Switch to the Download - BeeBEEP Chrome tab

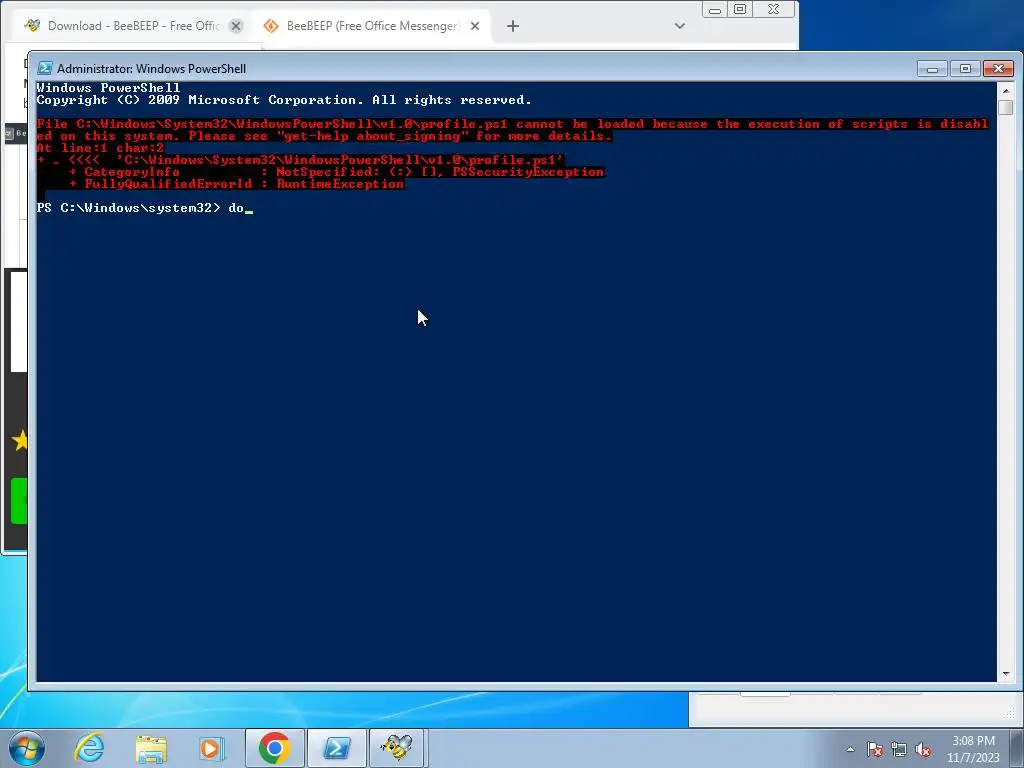pyautogui.click(x=133, y=26)
